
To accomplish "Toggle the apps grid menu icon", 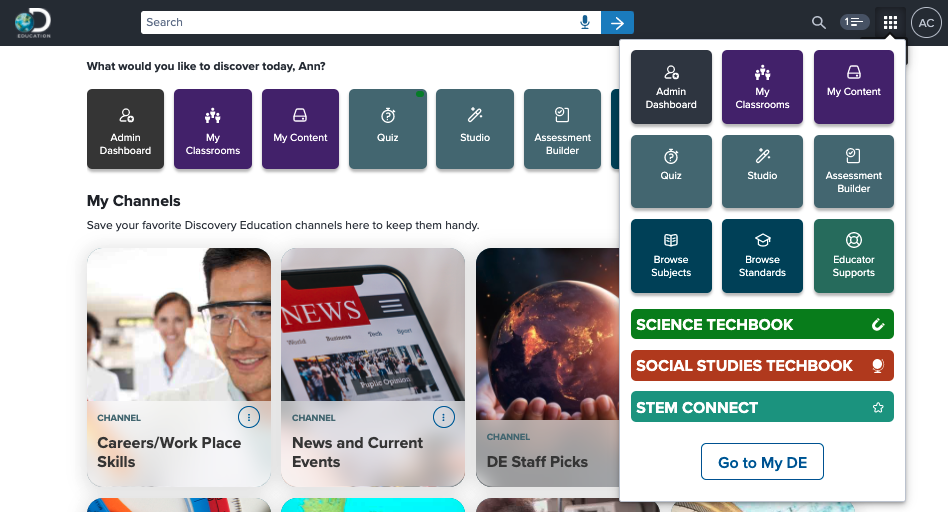I will [890, 23].
